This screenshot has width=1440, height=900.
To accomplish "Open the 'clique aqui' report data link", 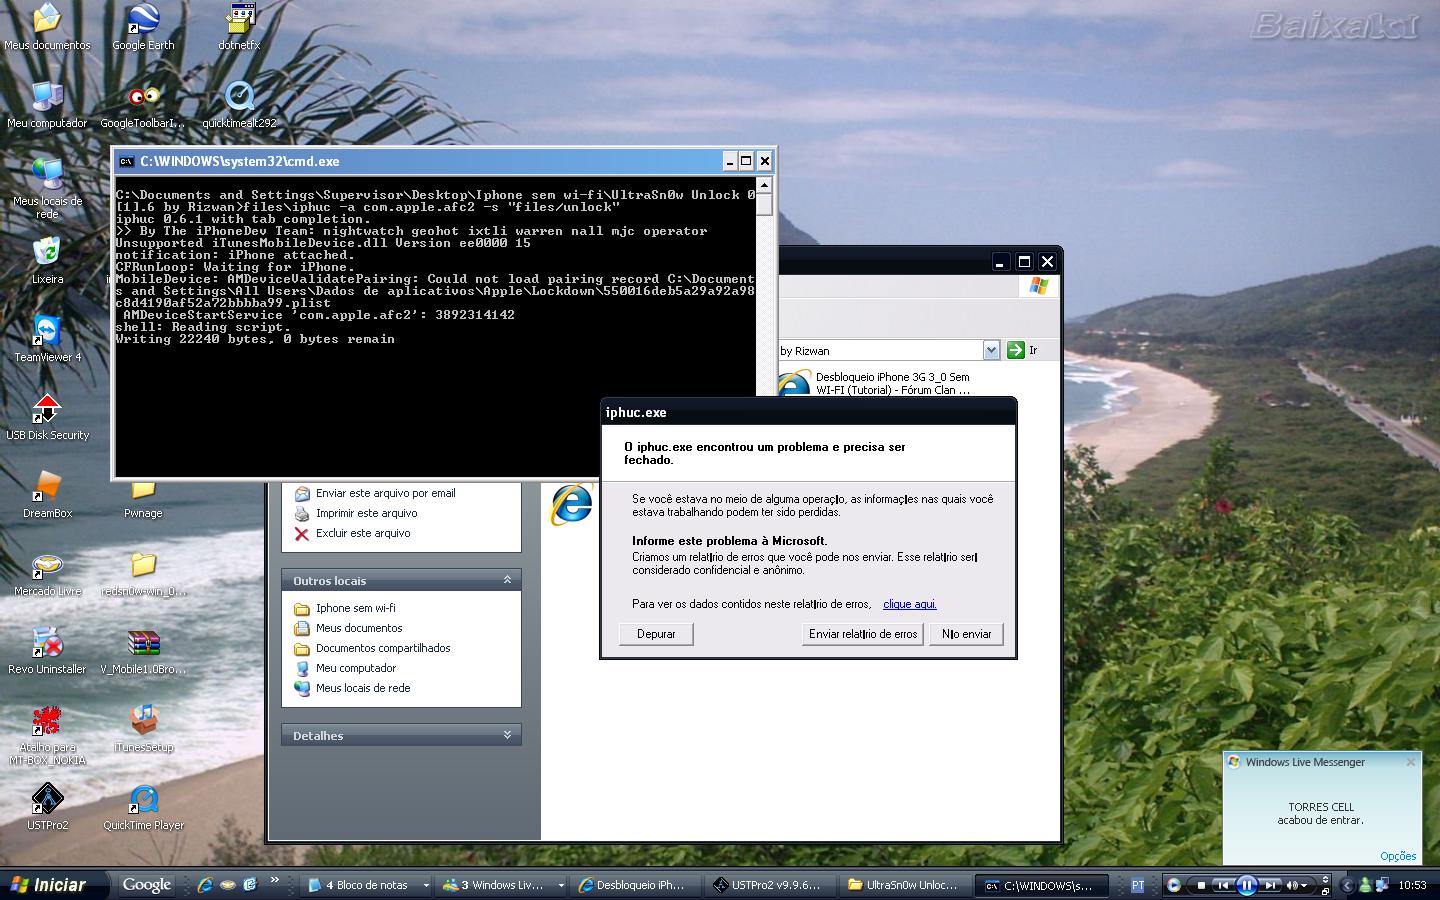I will point(909,604).
